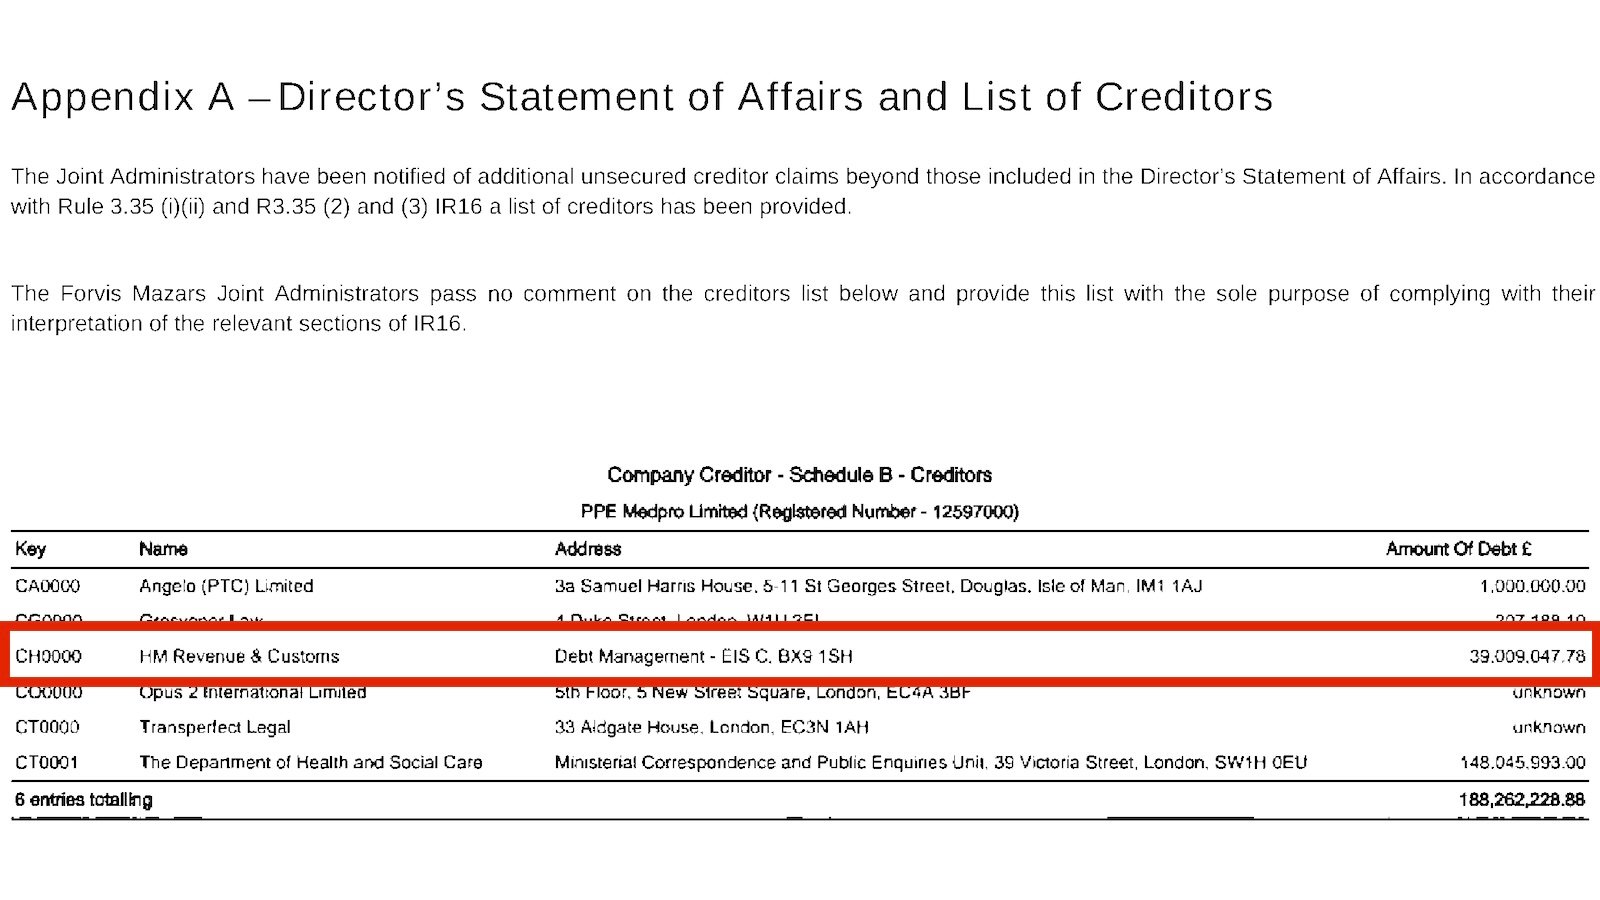Click the Name column header

(x=163, y=549)
